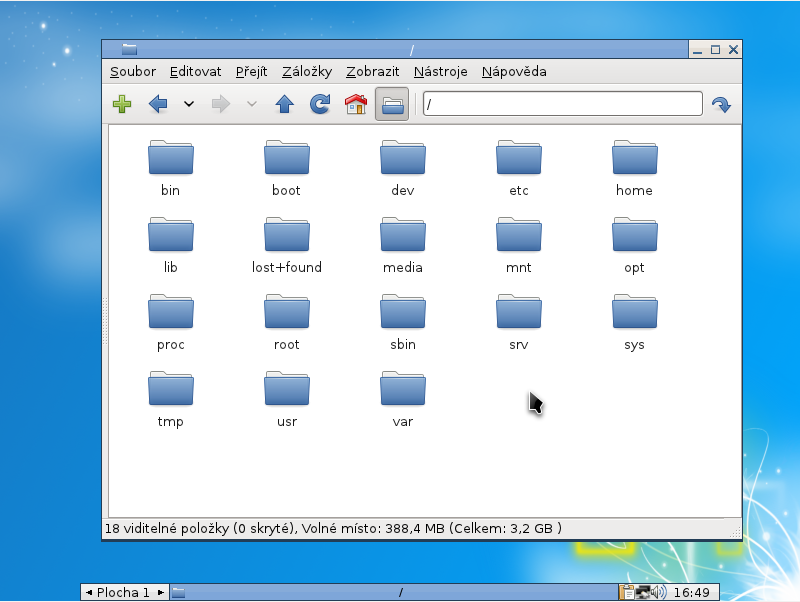800x602 pixels.
Task: Toggle the side pane folder button
Action: pyautogui.click(x=392, y=103)
